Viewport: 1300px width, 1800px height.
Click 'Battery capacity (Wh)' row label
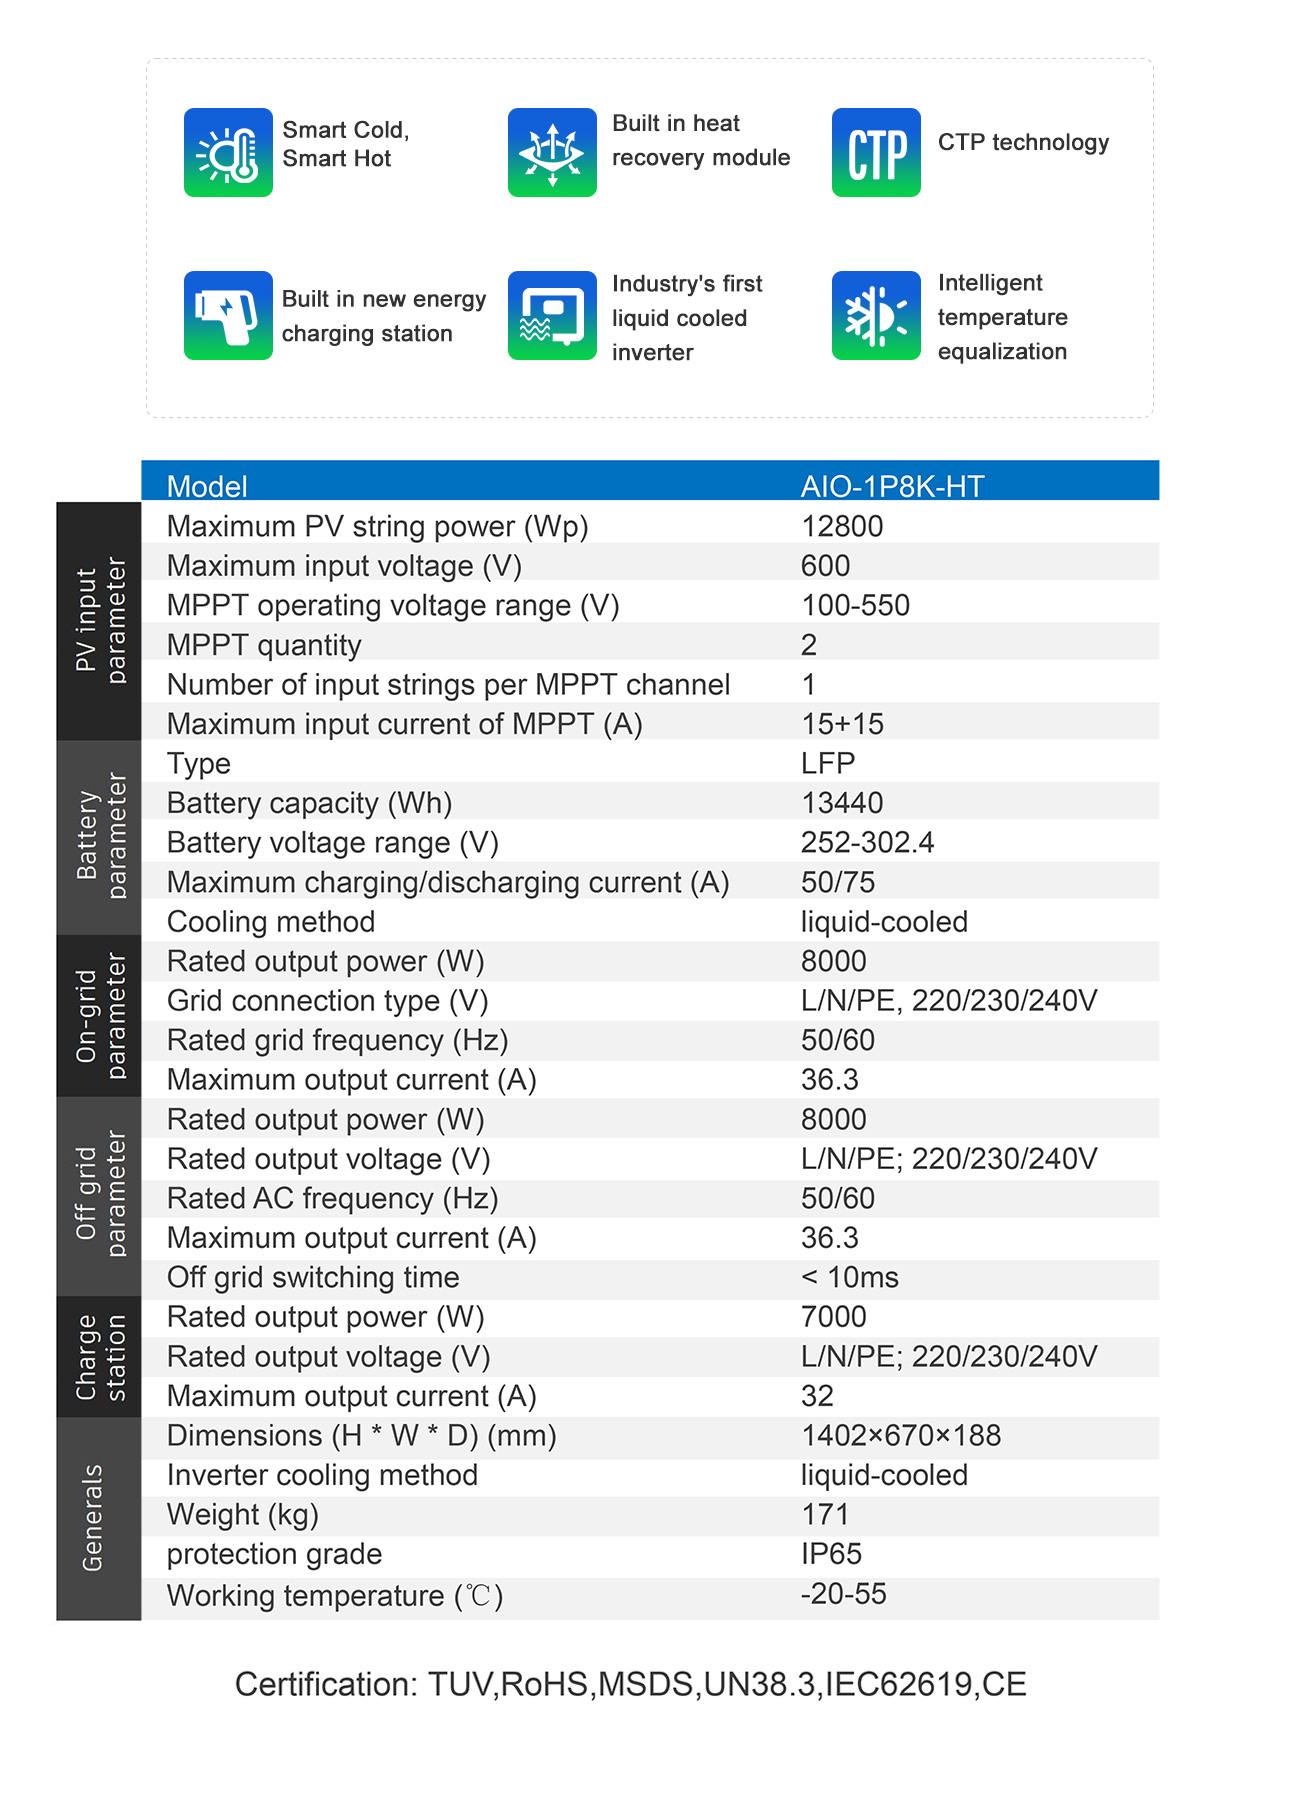coord(310,803)
